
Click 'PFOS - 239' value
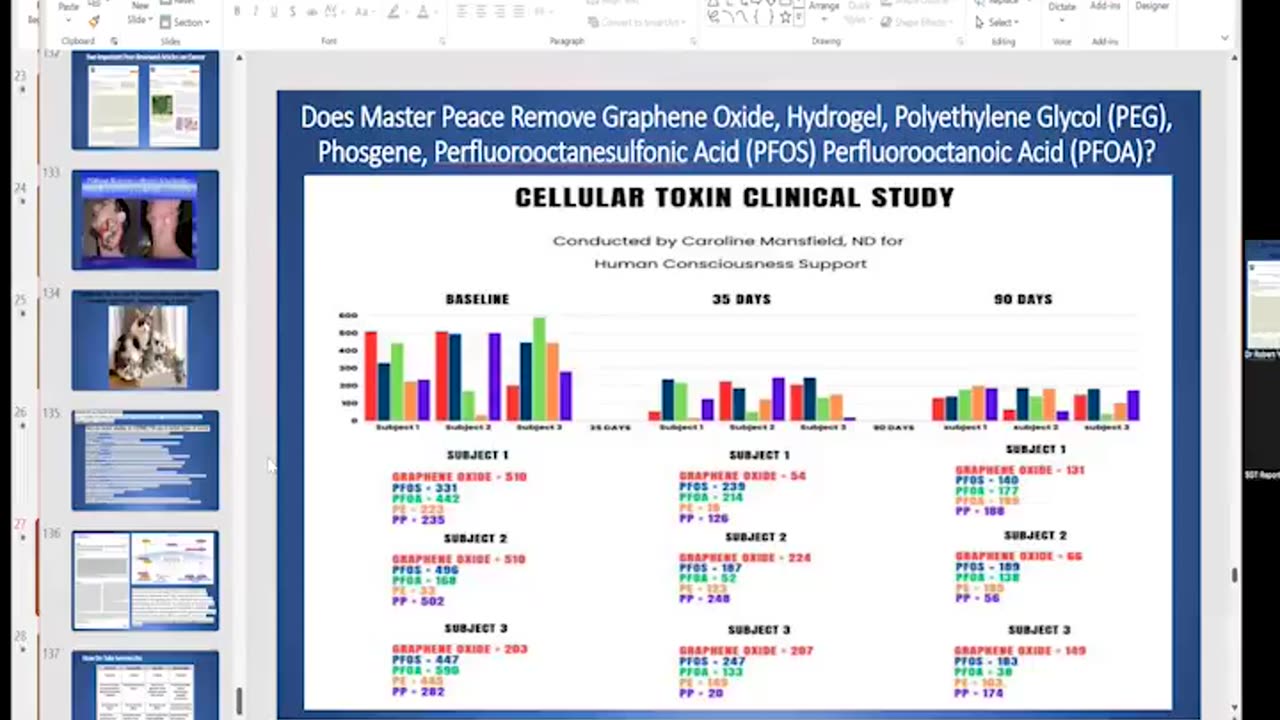pyautogui.click(x=712, y=487)
